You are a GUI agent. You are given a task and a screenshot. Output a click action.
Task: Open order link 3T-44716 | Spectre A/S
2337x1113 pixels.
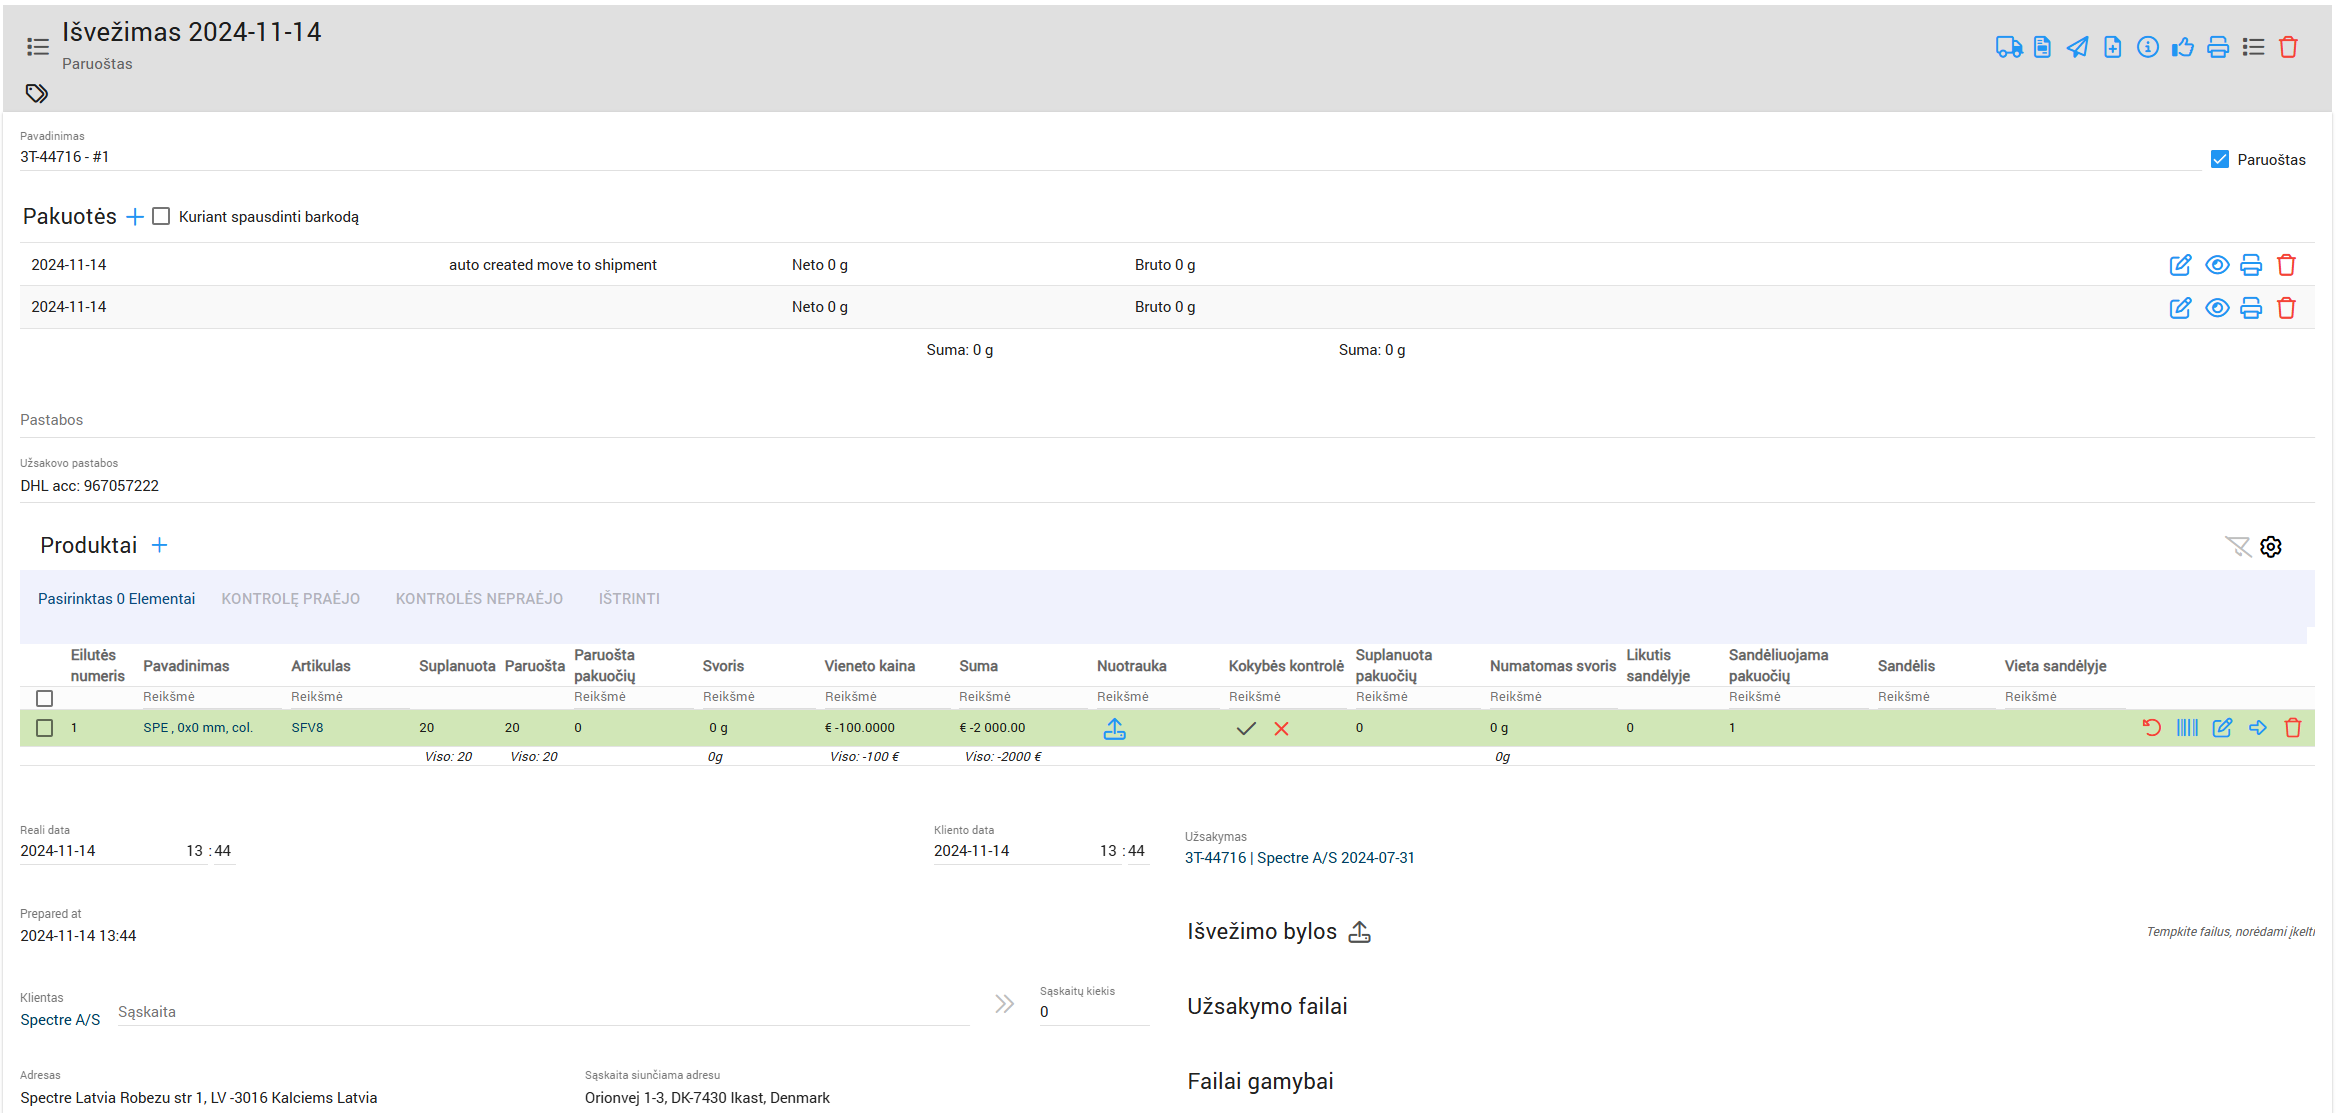coord(1299,858)
